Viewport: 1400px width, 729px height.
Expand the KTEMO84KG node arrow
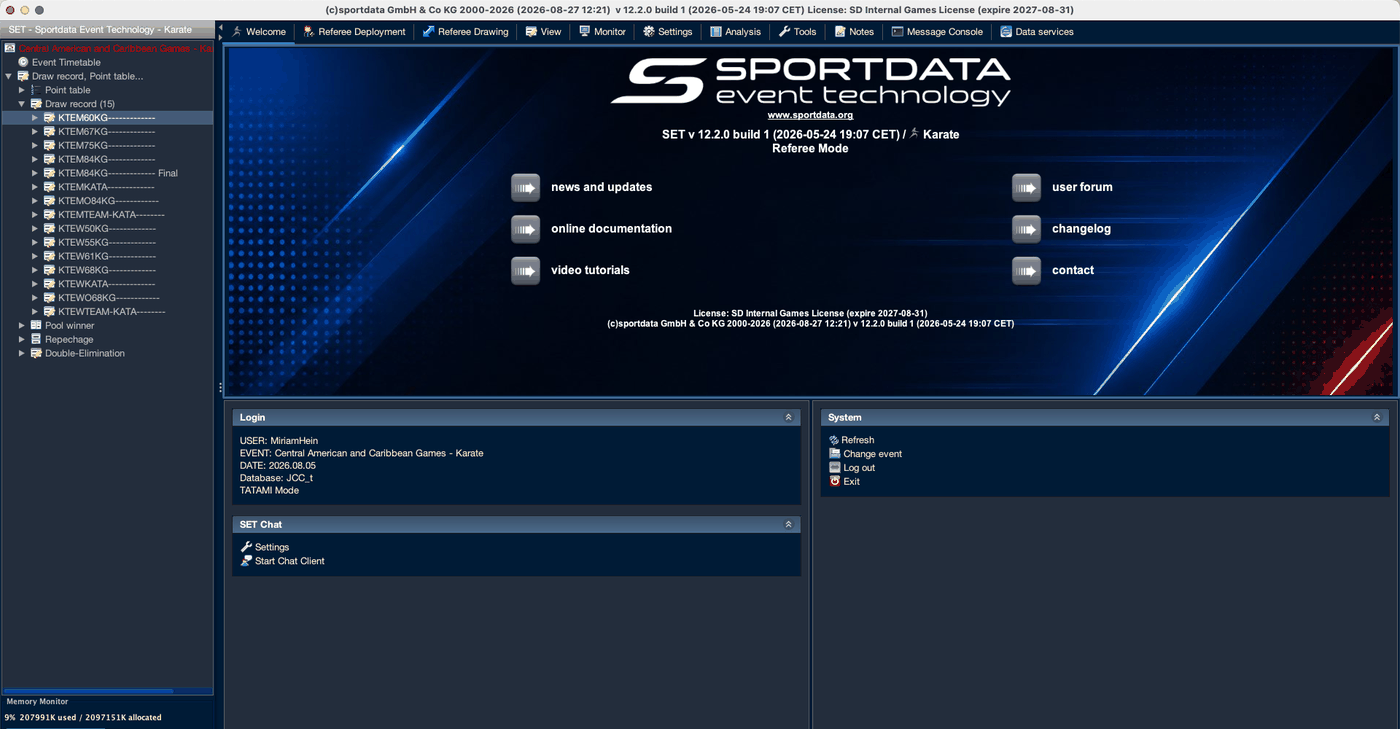point(35,201)
